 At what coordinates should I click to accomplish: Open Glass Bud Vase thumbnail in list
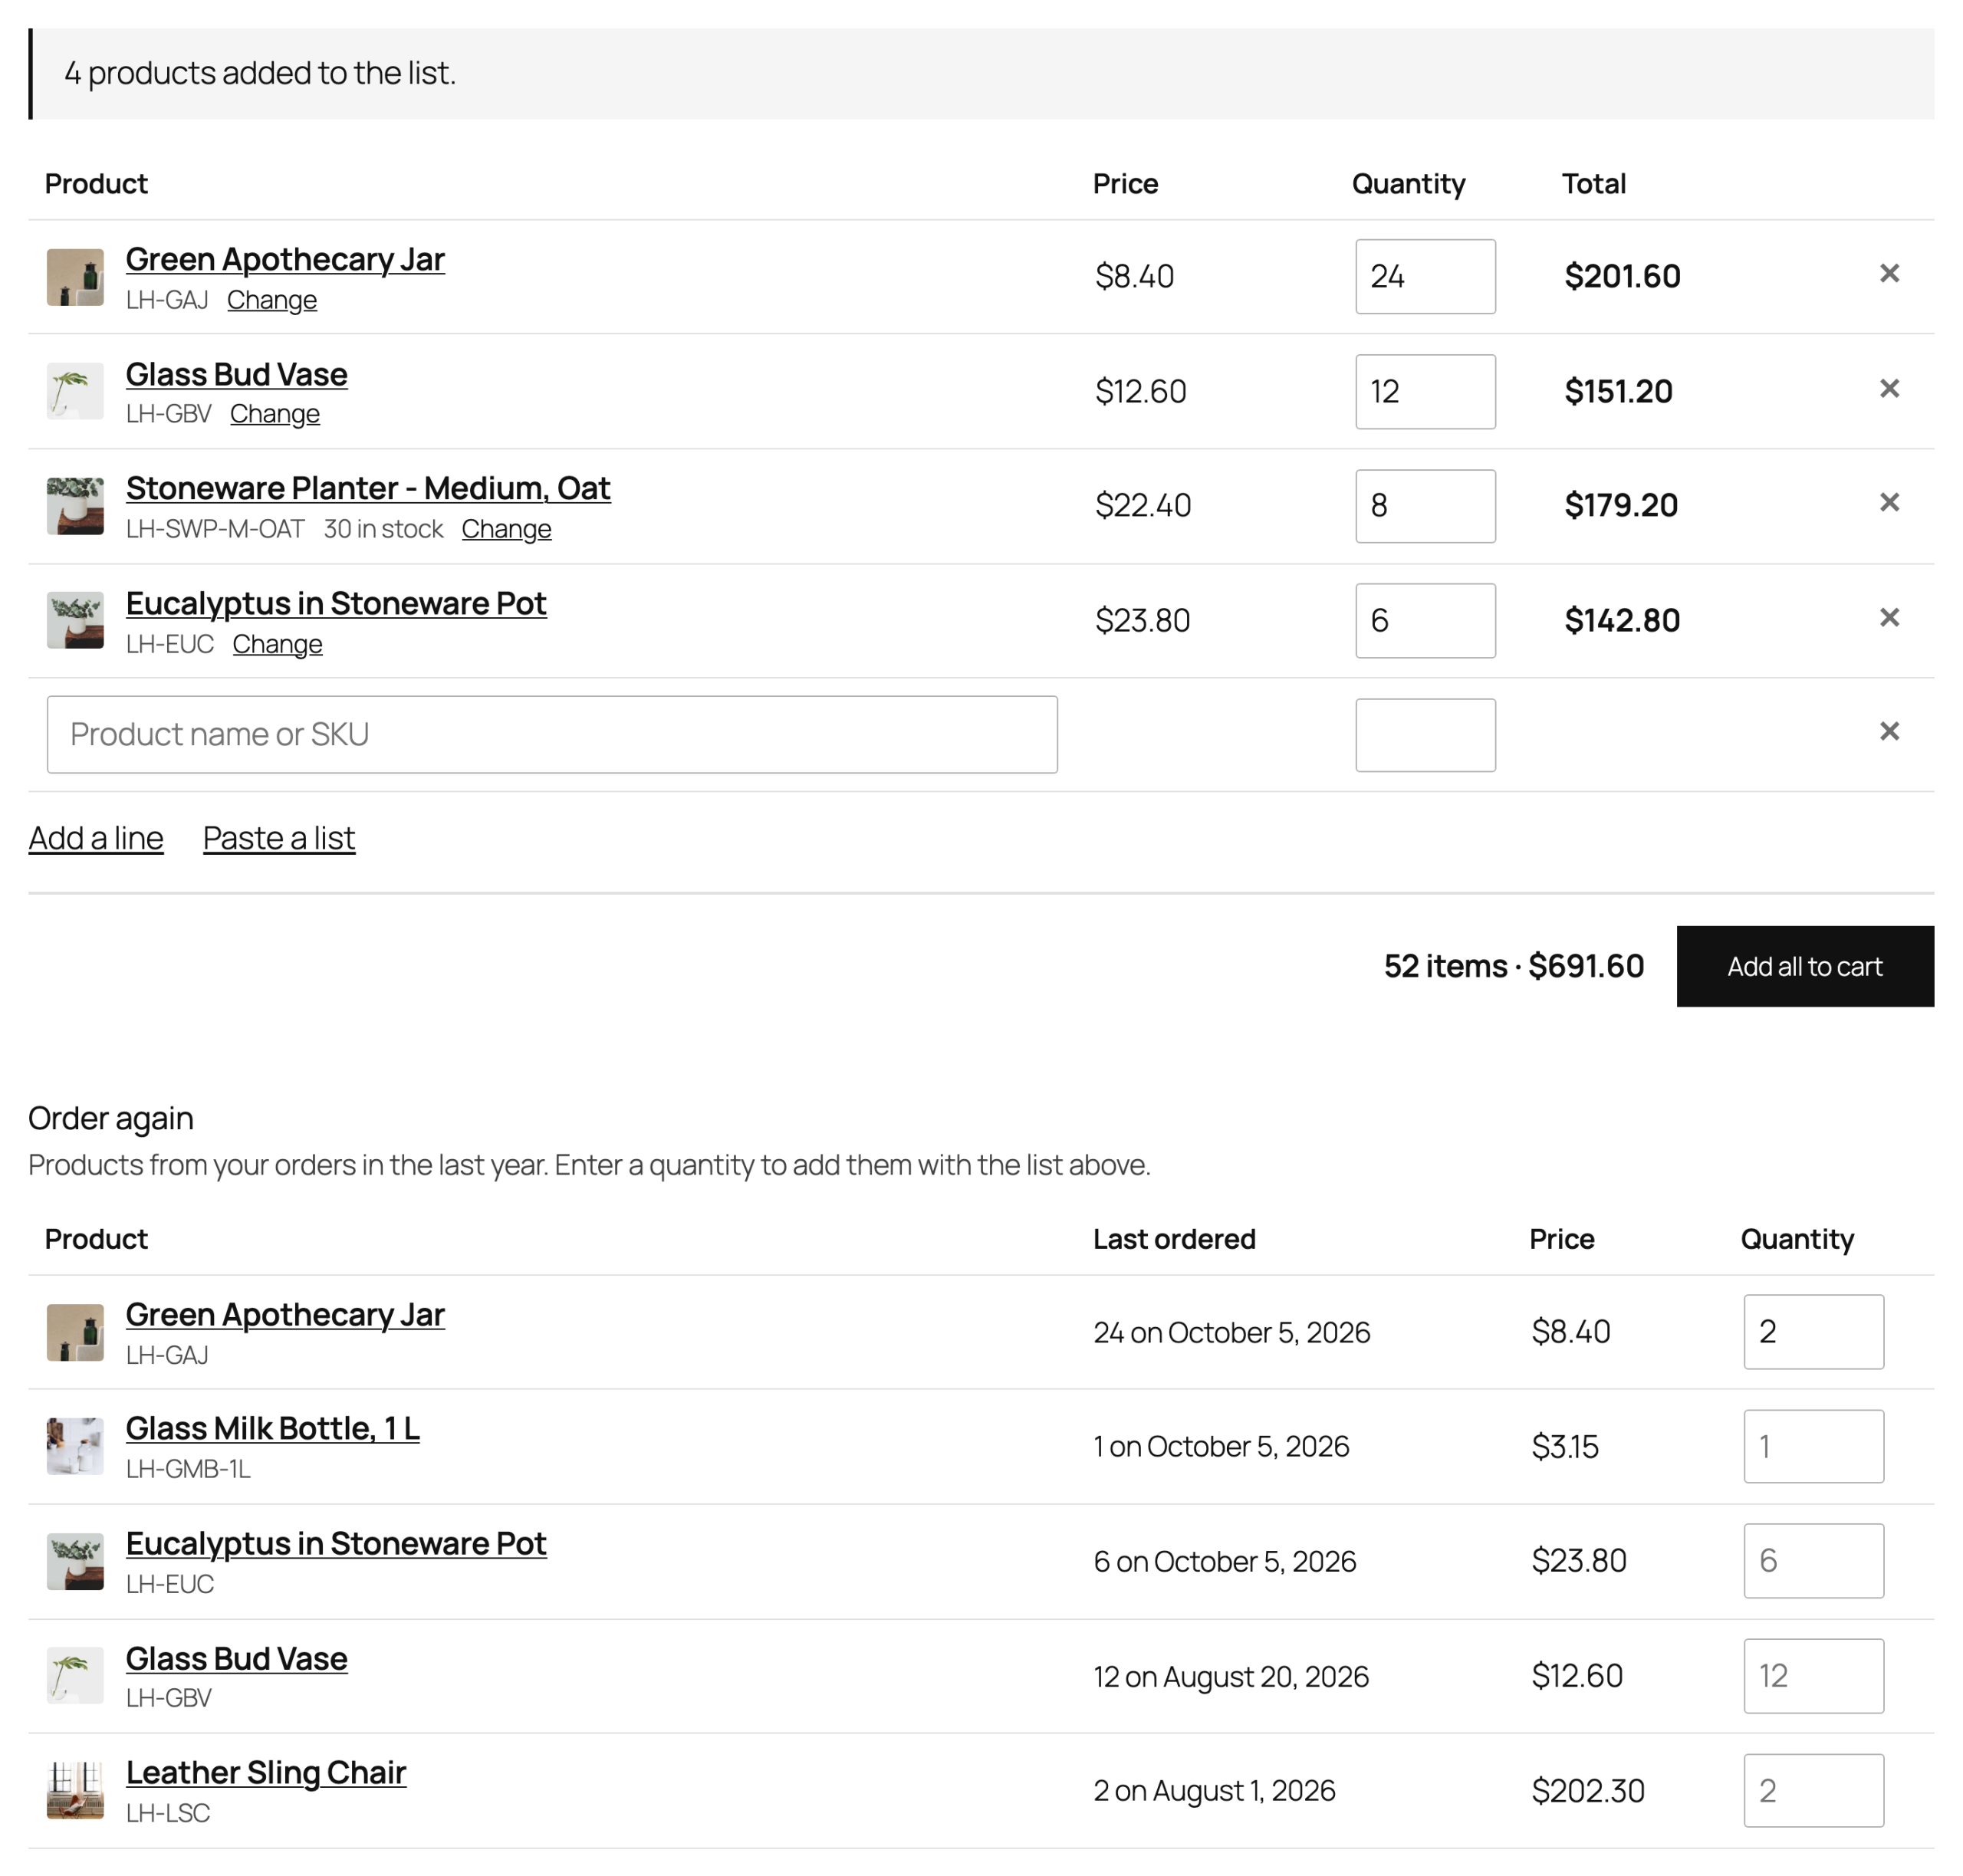[75, 391]
